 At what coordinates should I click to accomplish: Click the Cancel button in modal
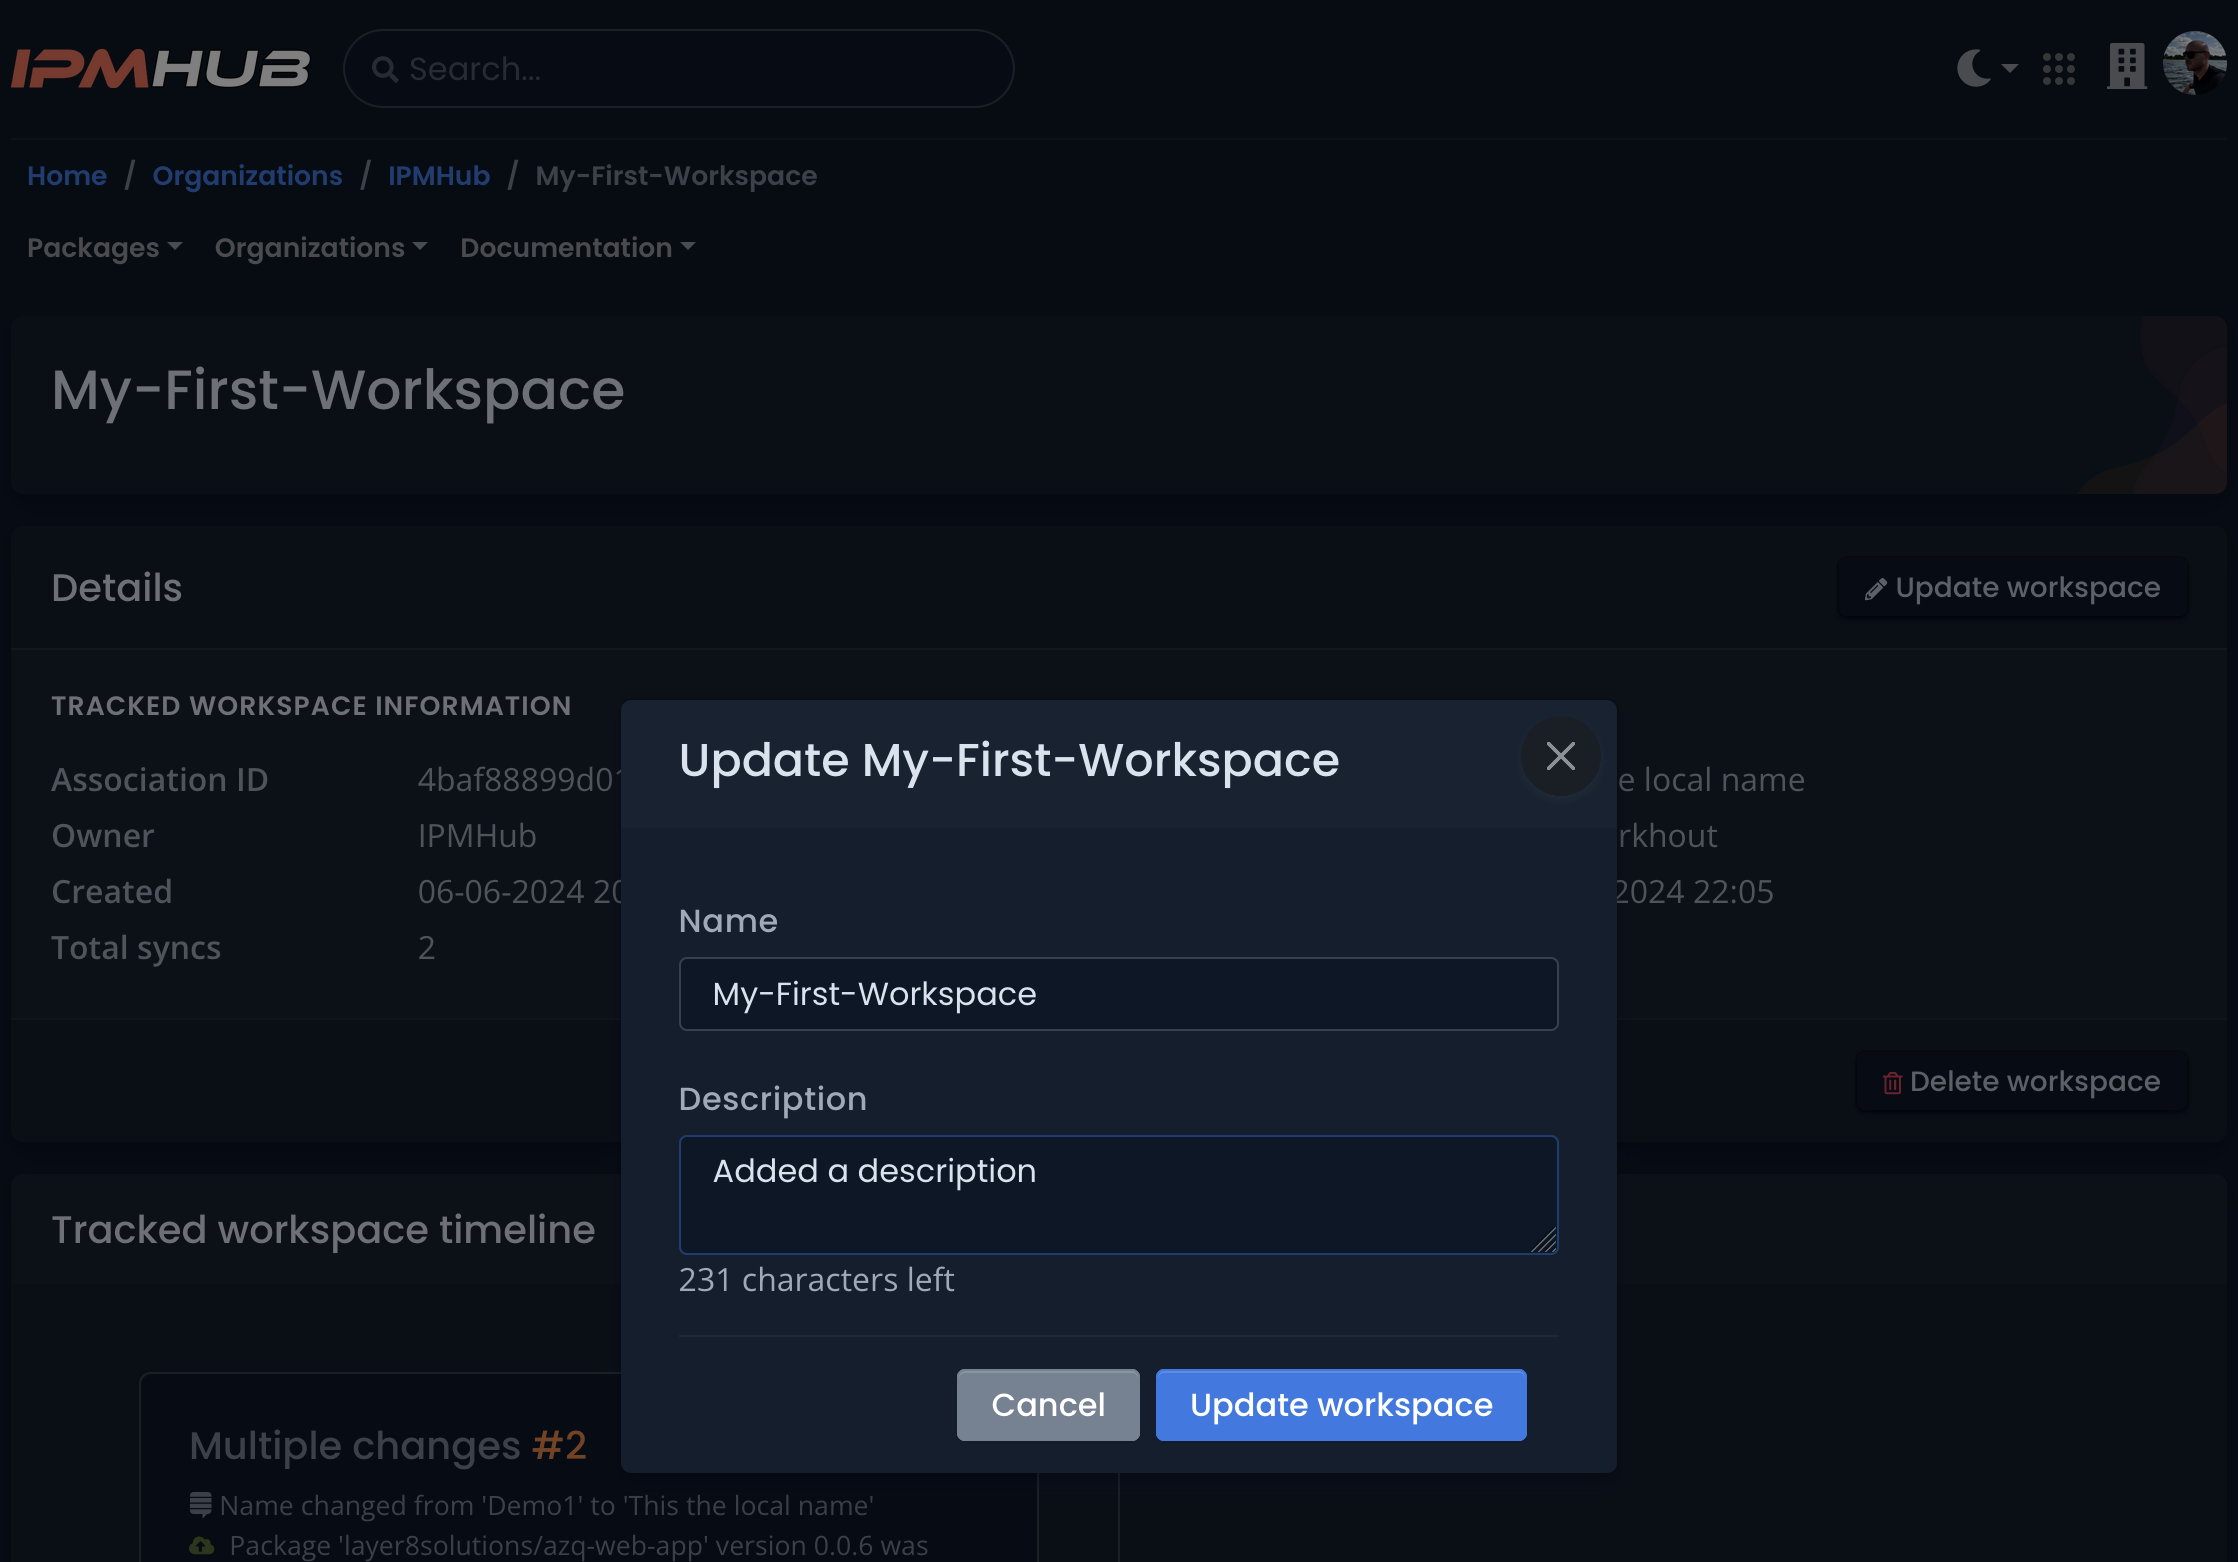point(1048,1405)
